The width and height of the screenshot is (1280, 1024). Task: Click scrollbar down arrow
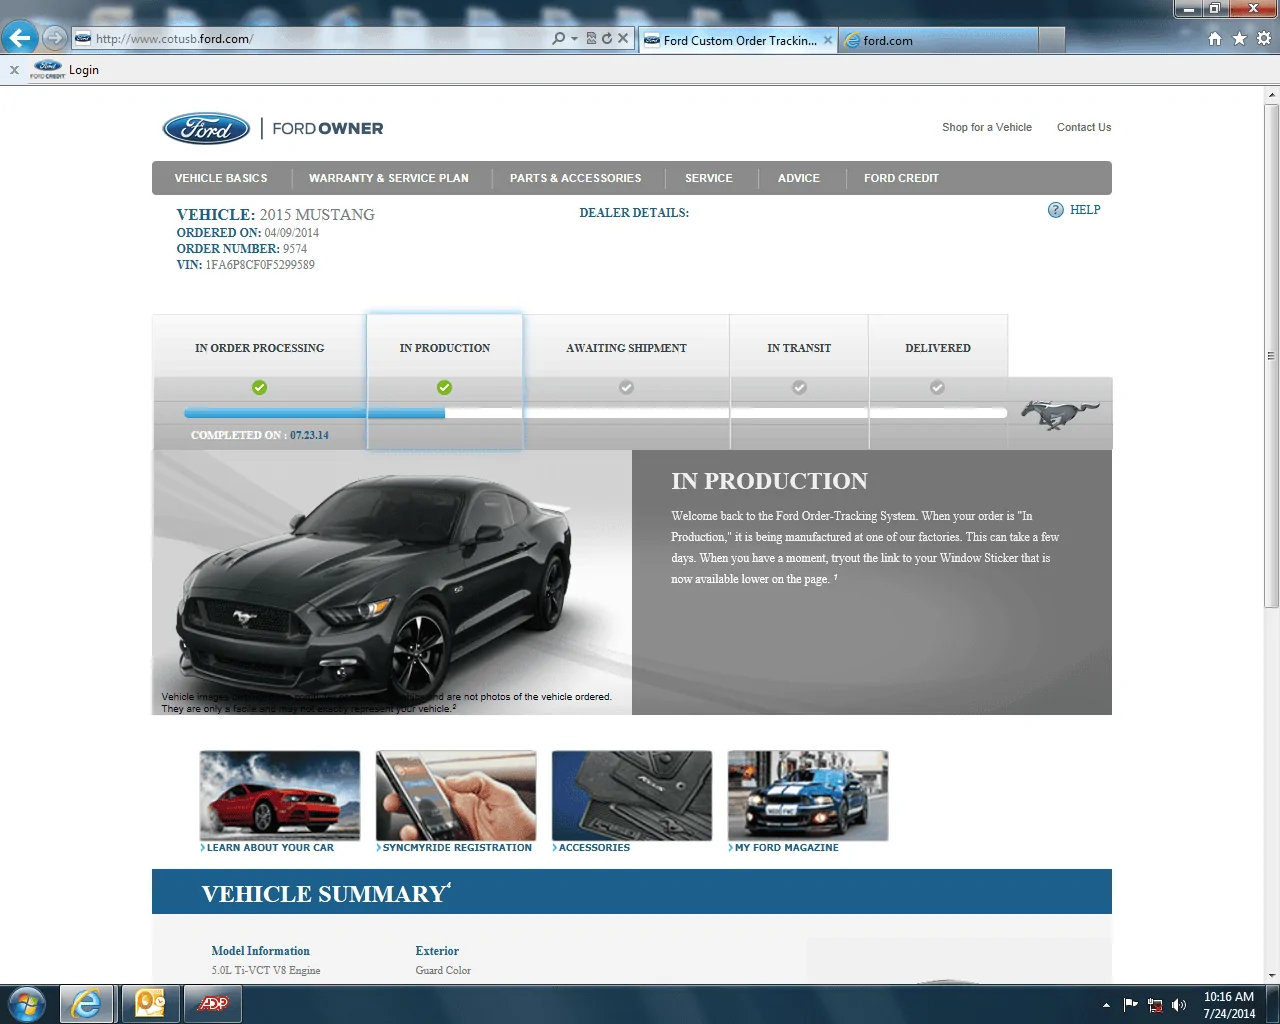(x=1271, y=975)
